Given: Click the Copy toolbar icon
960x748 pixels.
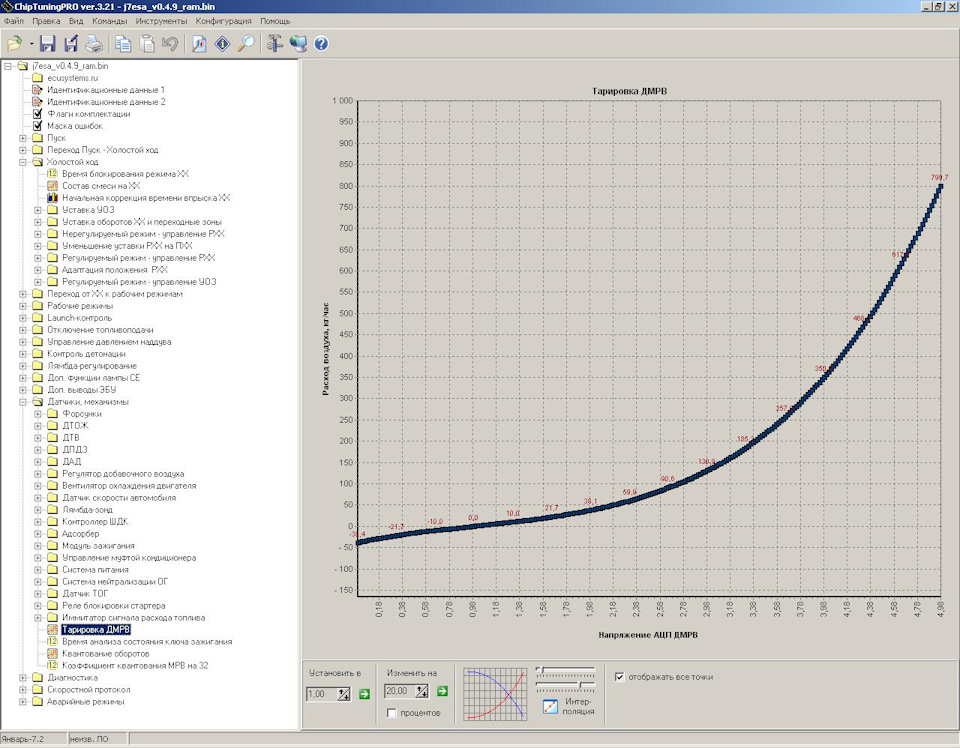Looking at the screenshot, I should (x=123, y=44).
